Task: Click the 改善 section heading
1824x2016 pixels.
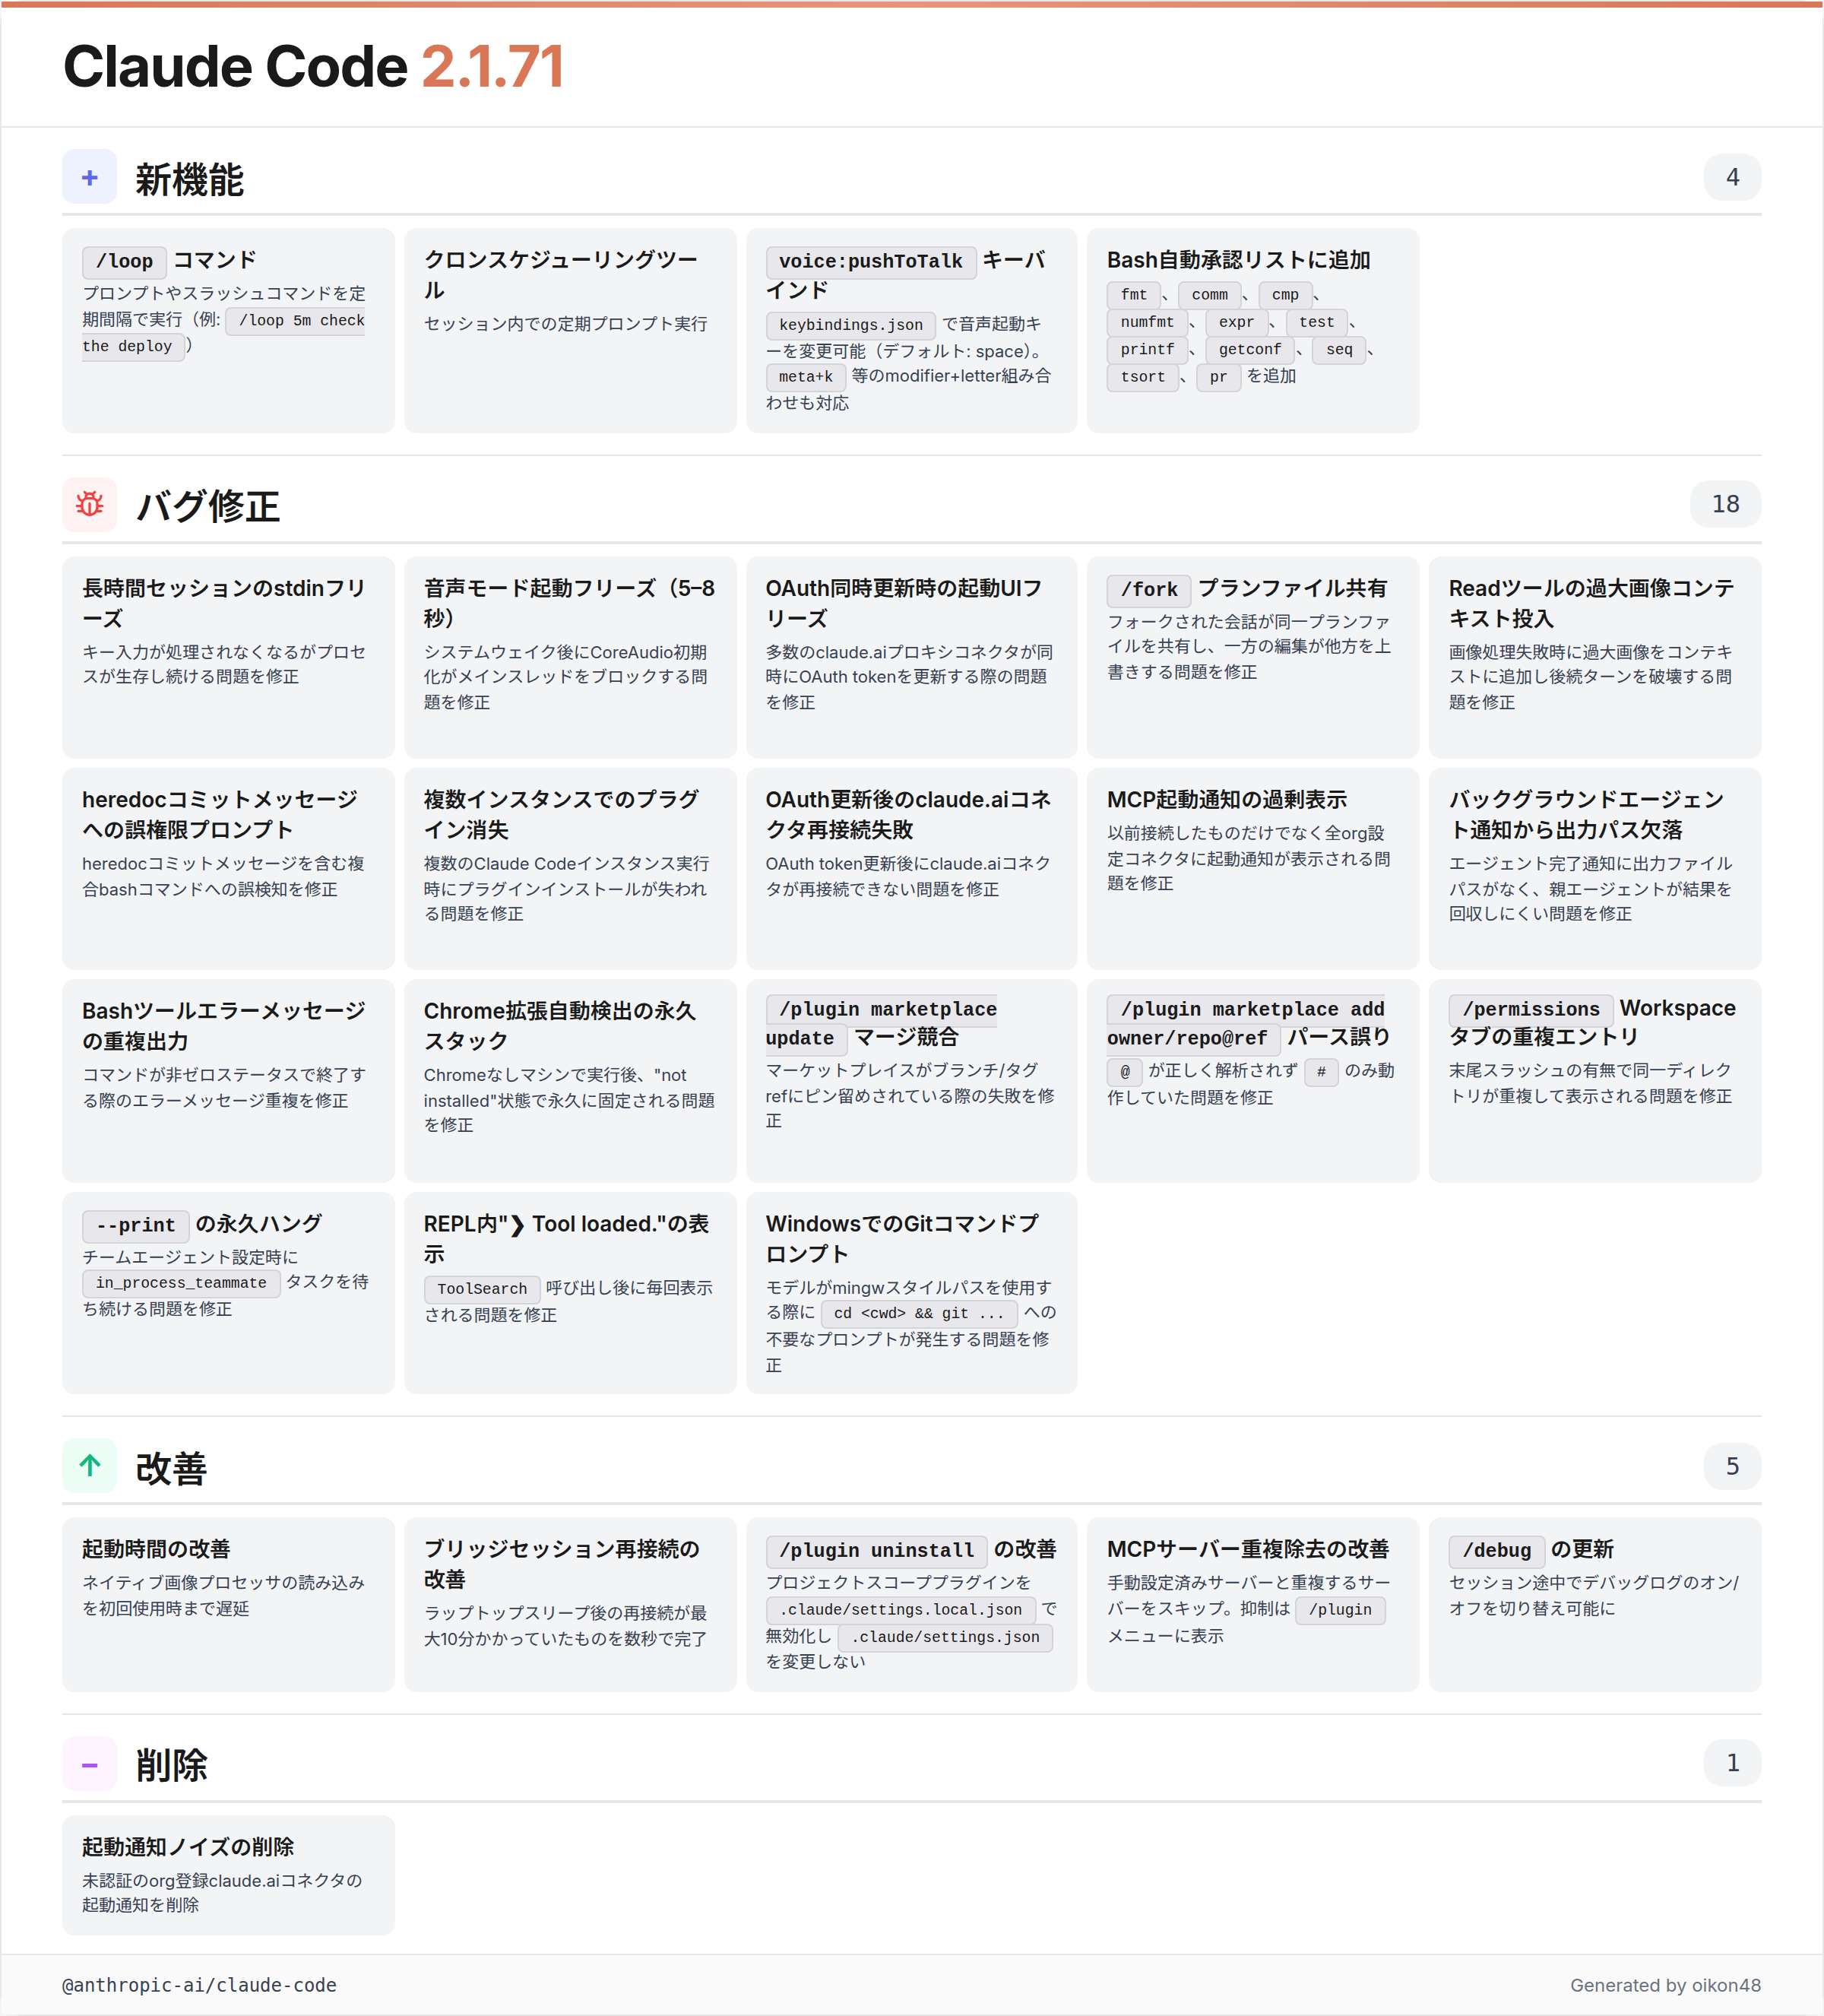Action: pos(171,1468)
